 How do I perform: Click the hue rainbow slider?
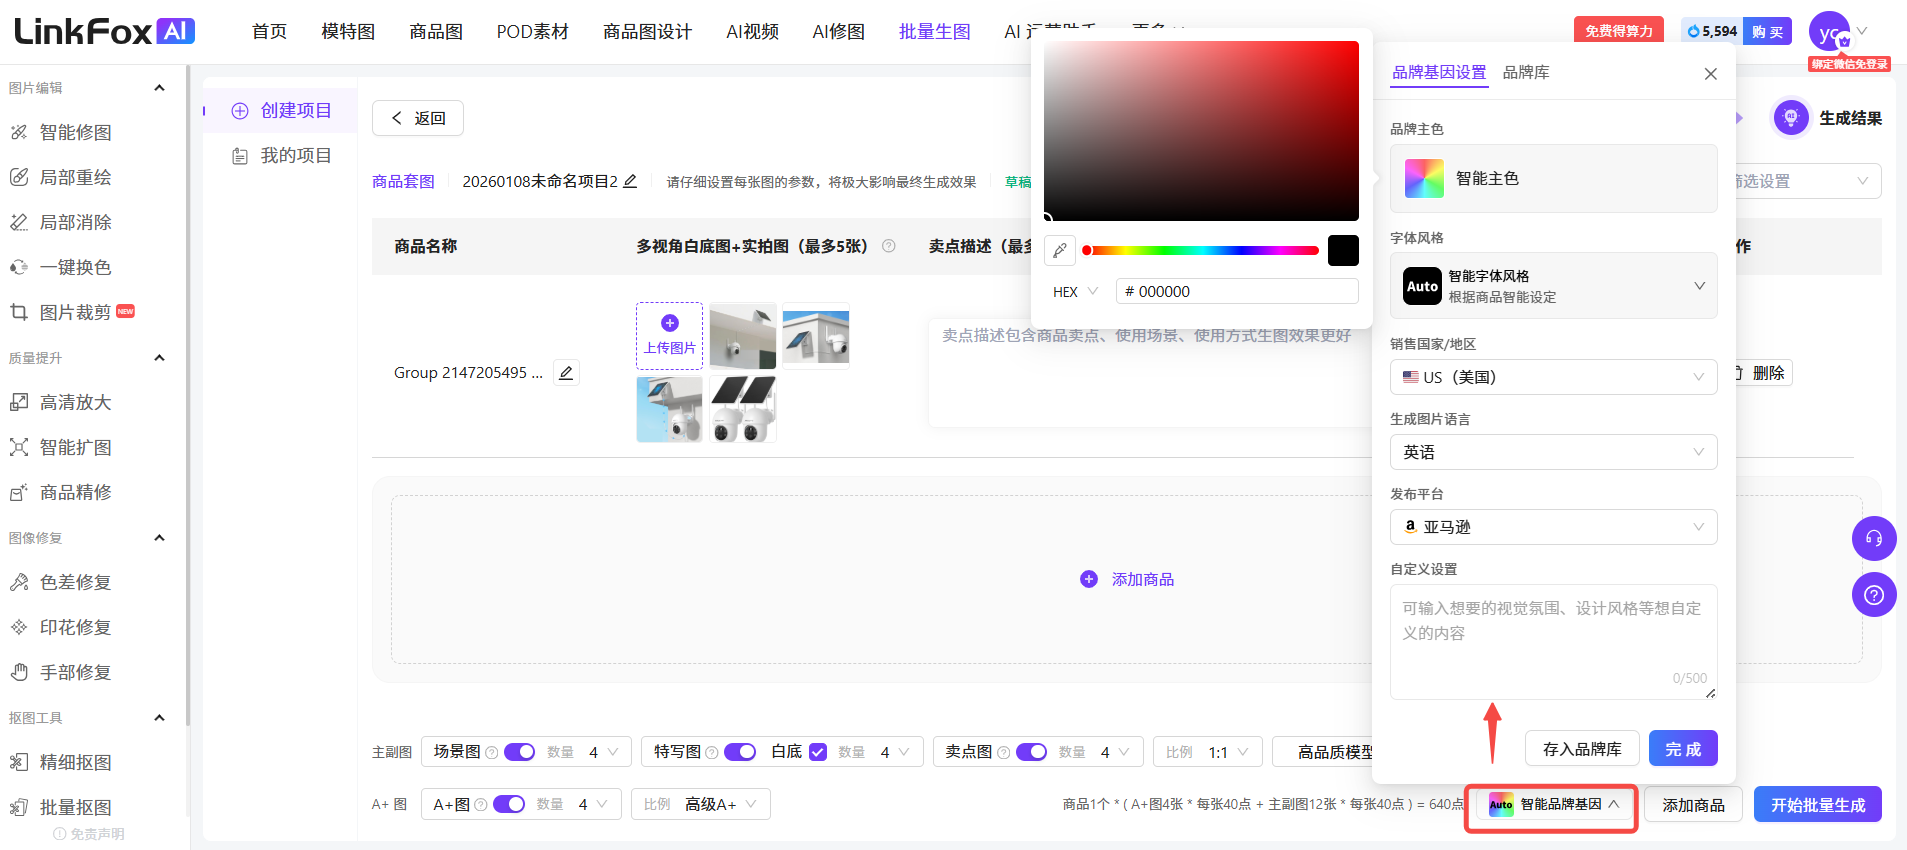(1200, 250)
